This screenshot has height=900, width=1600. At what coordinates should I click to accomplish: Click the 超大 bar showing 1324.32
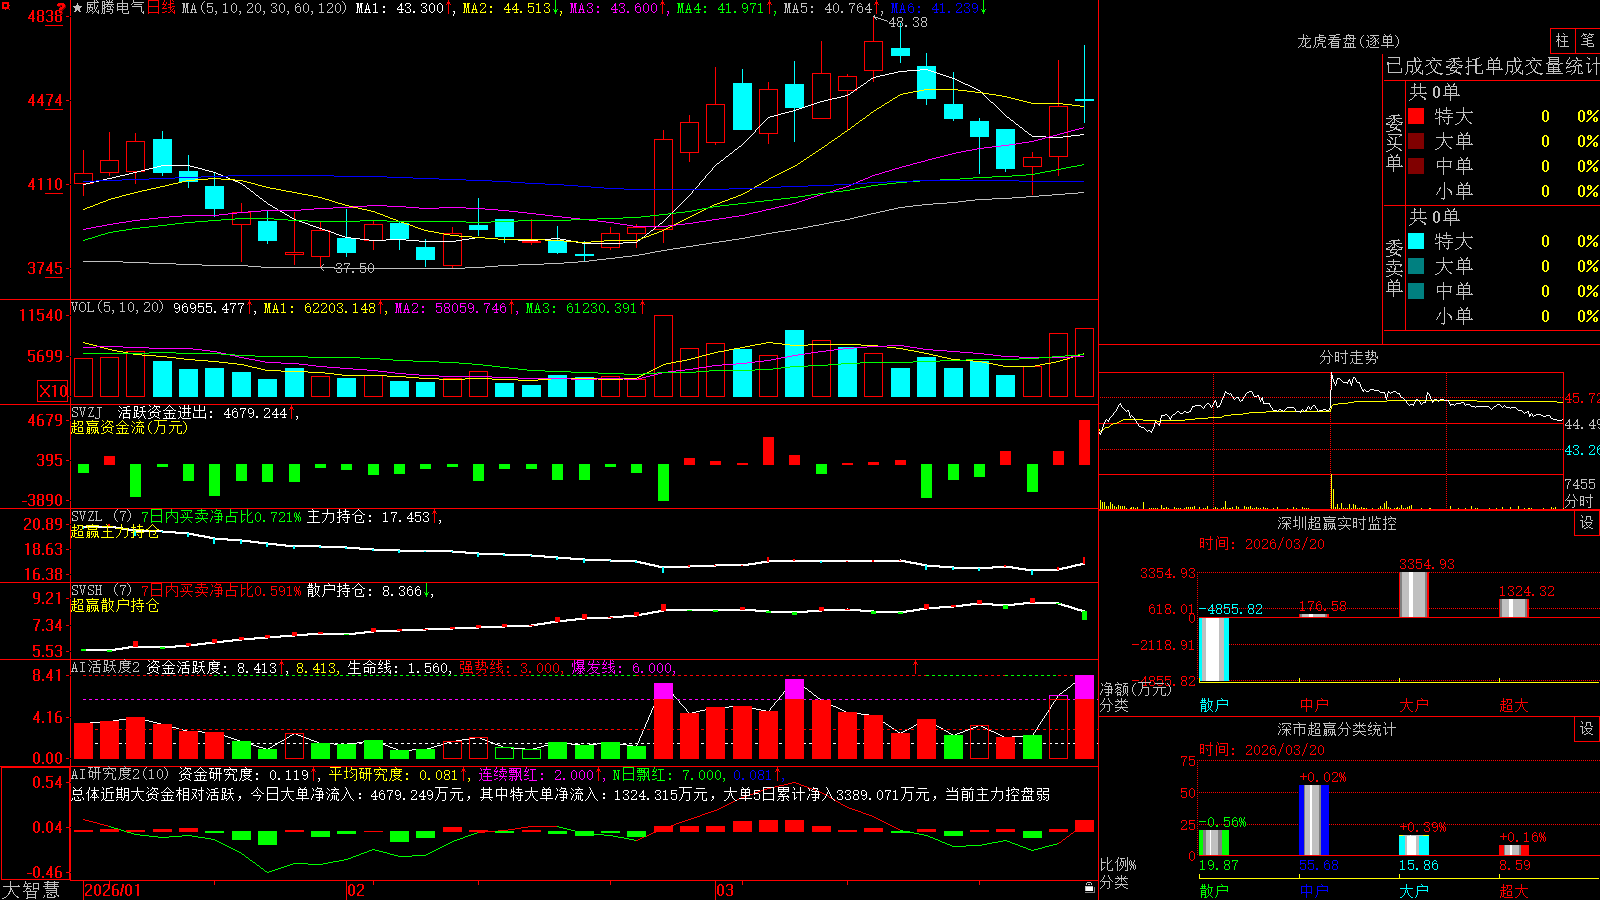click(1514, 609)
